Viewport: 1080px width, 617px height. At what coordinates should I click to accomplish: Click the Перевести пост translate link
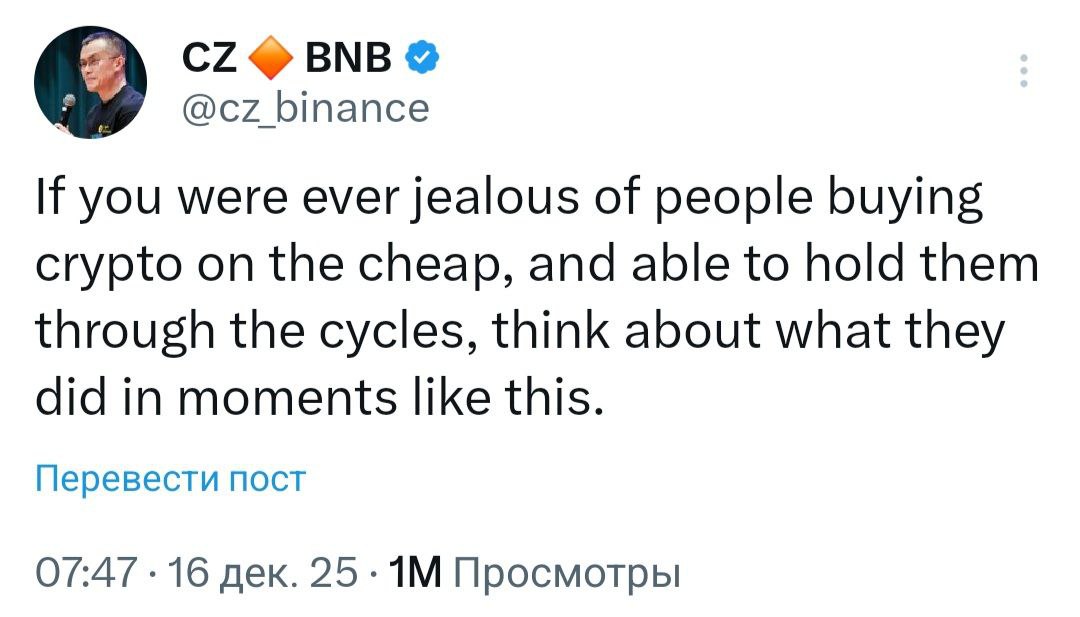pyautogui.click(x=166, y=478)
